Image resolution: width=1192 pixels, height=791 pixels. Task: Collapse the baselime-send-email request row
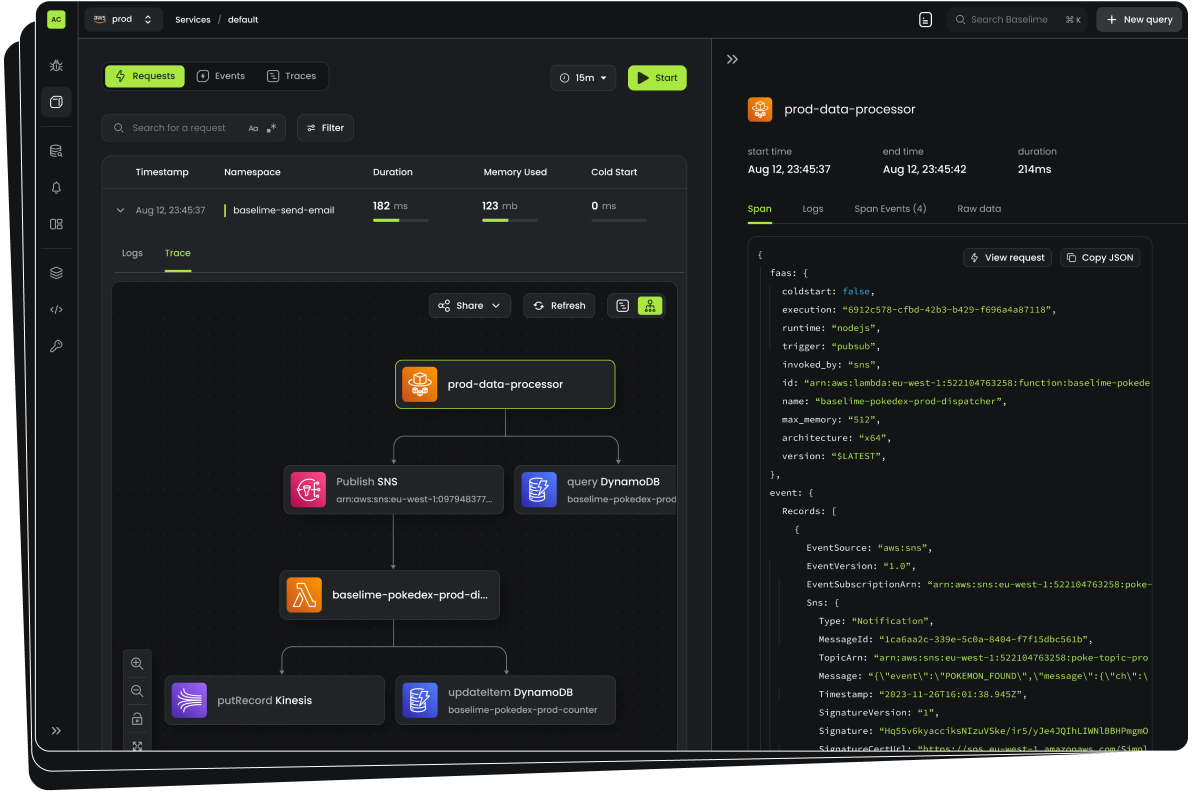tap(120, 211)
